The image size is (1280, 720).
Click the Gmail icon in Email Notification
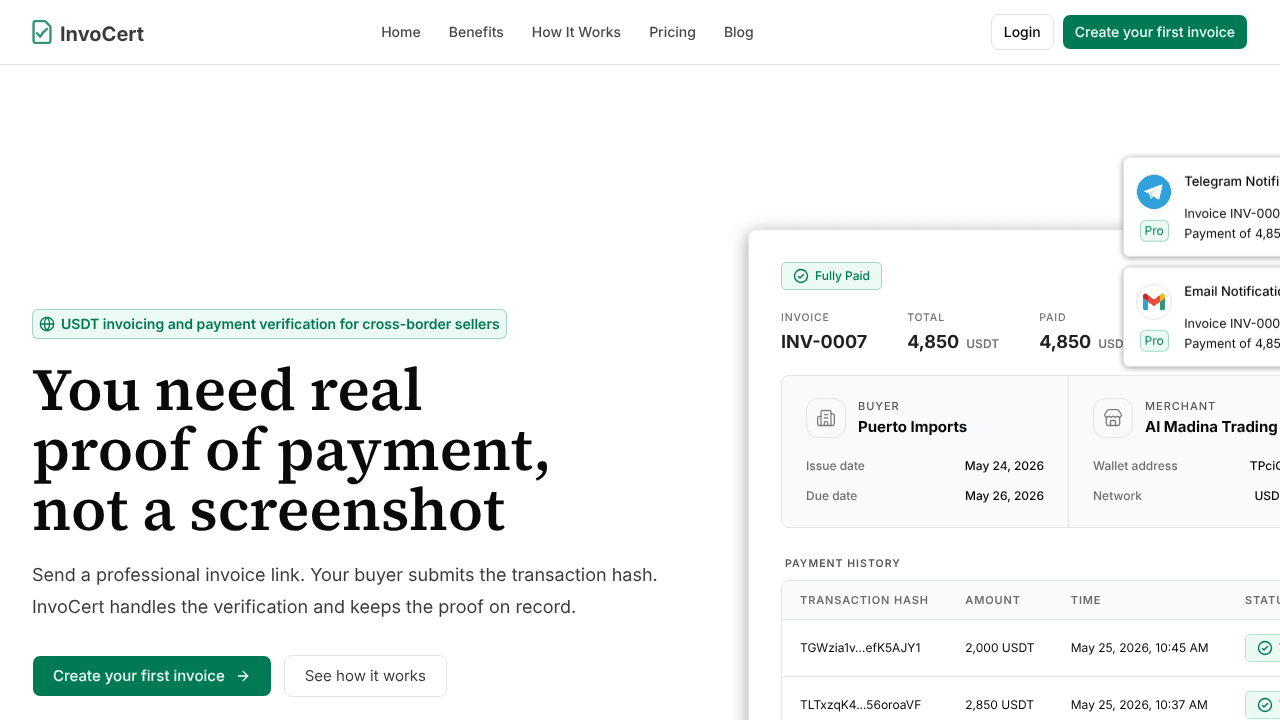(x=1154, y=302)
